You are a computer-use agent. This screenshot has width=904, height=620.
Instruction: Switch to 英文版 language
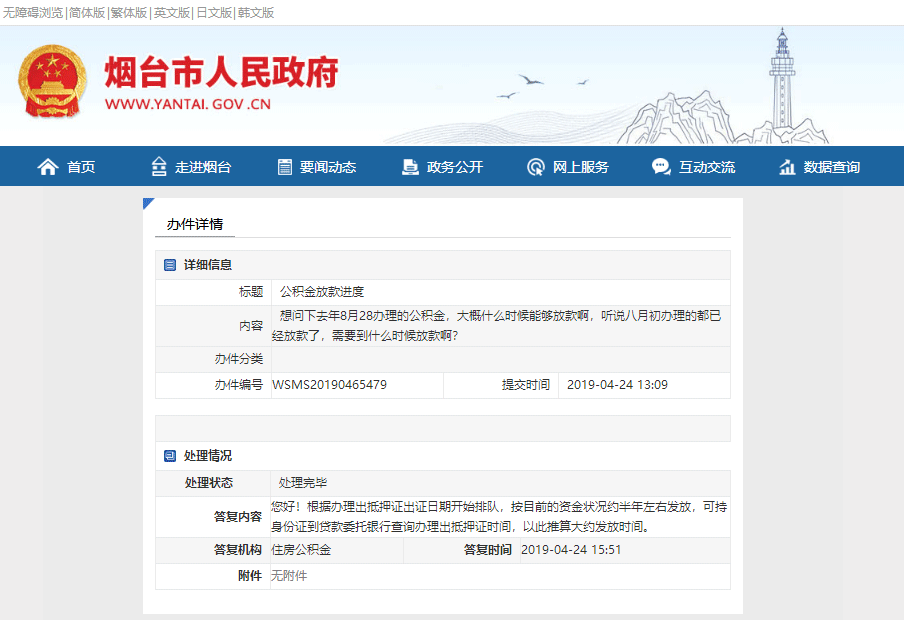point(172,13)
